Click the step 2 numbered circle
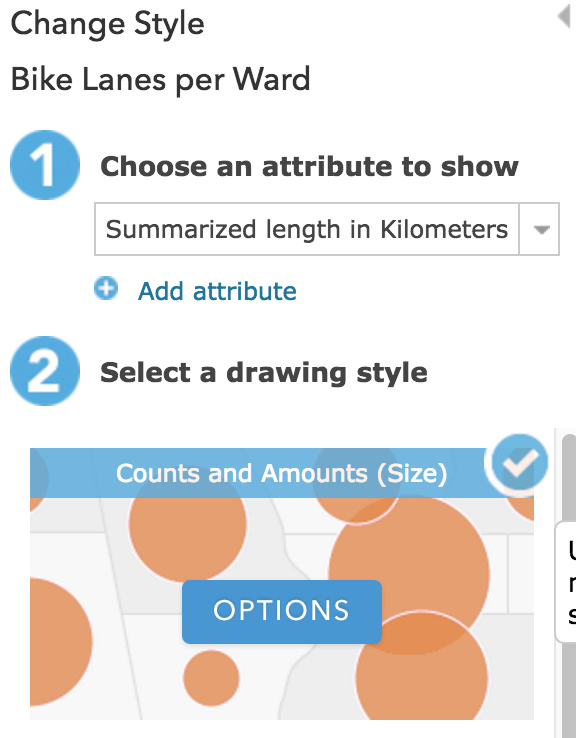 pyautogui.click(x=45, y=371)
